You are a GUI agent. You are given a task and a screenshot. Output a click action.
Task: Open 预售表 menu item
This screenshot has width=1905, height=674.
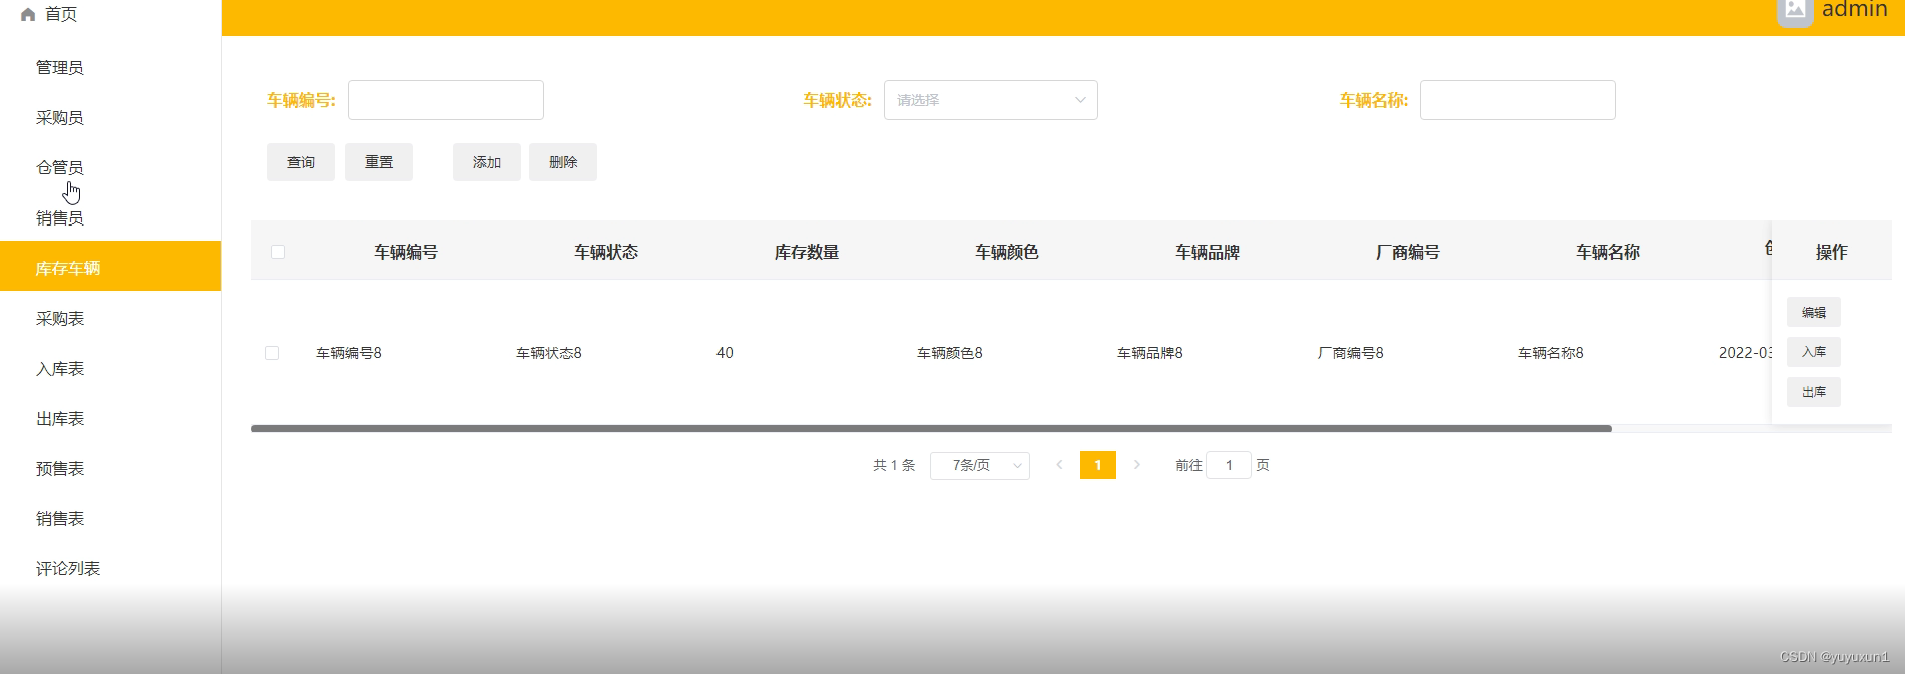coord(110,468)
